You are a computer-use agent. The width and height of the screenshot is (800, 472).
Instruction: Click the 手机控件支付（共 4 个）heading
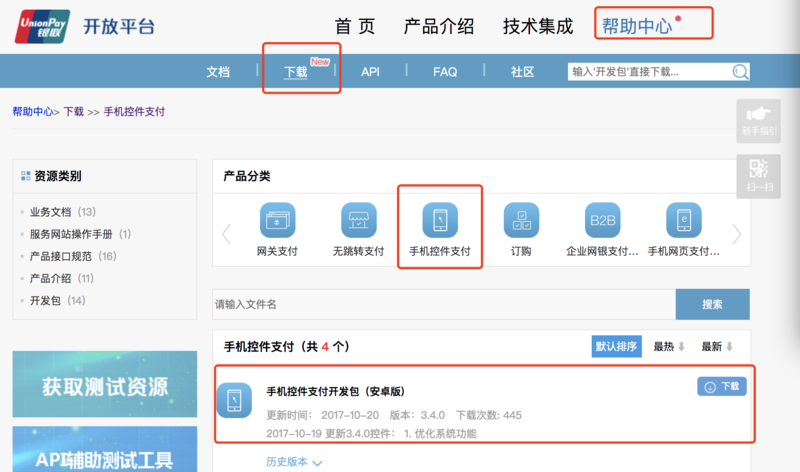(x=287, y=346)
